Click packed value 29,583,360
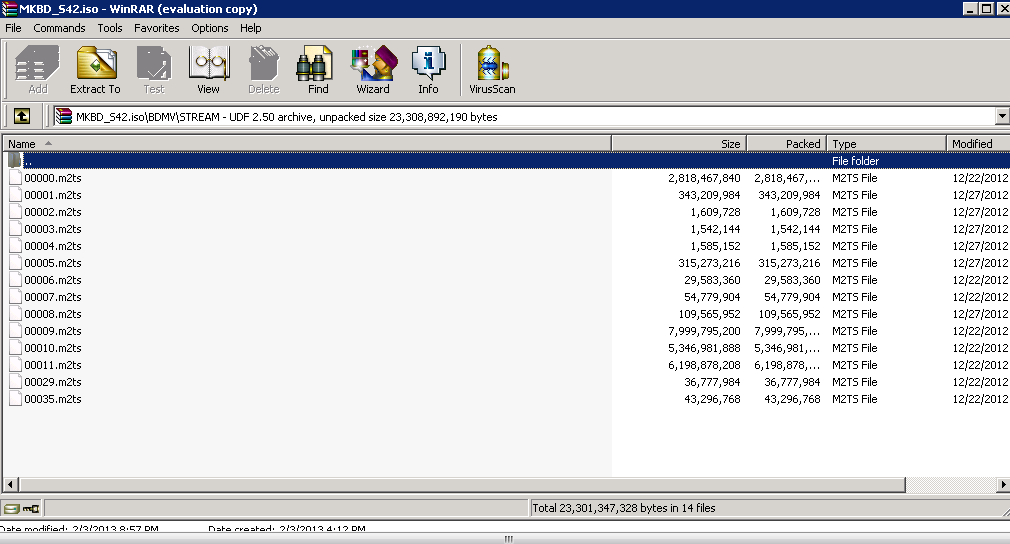This screenshot has height=544, width=1010. (792, 280)
